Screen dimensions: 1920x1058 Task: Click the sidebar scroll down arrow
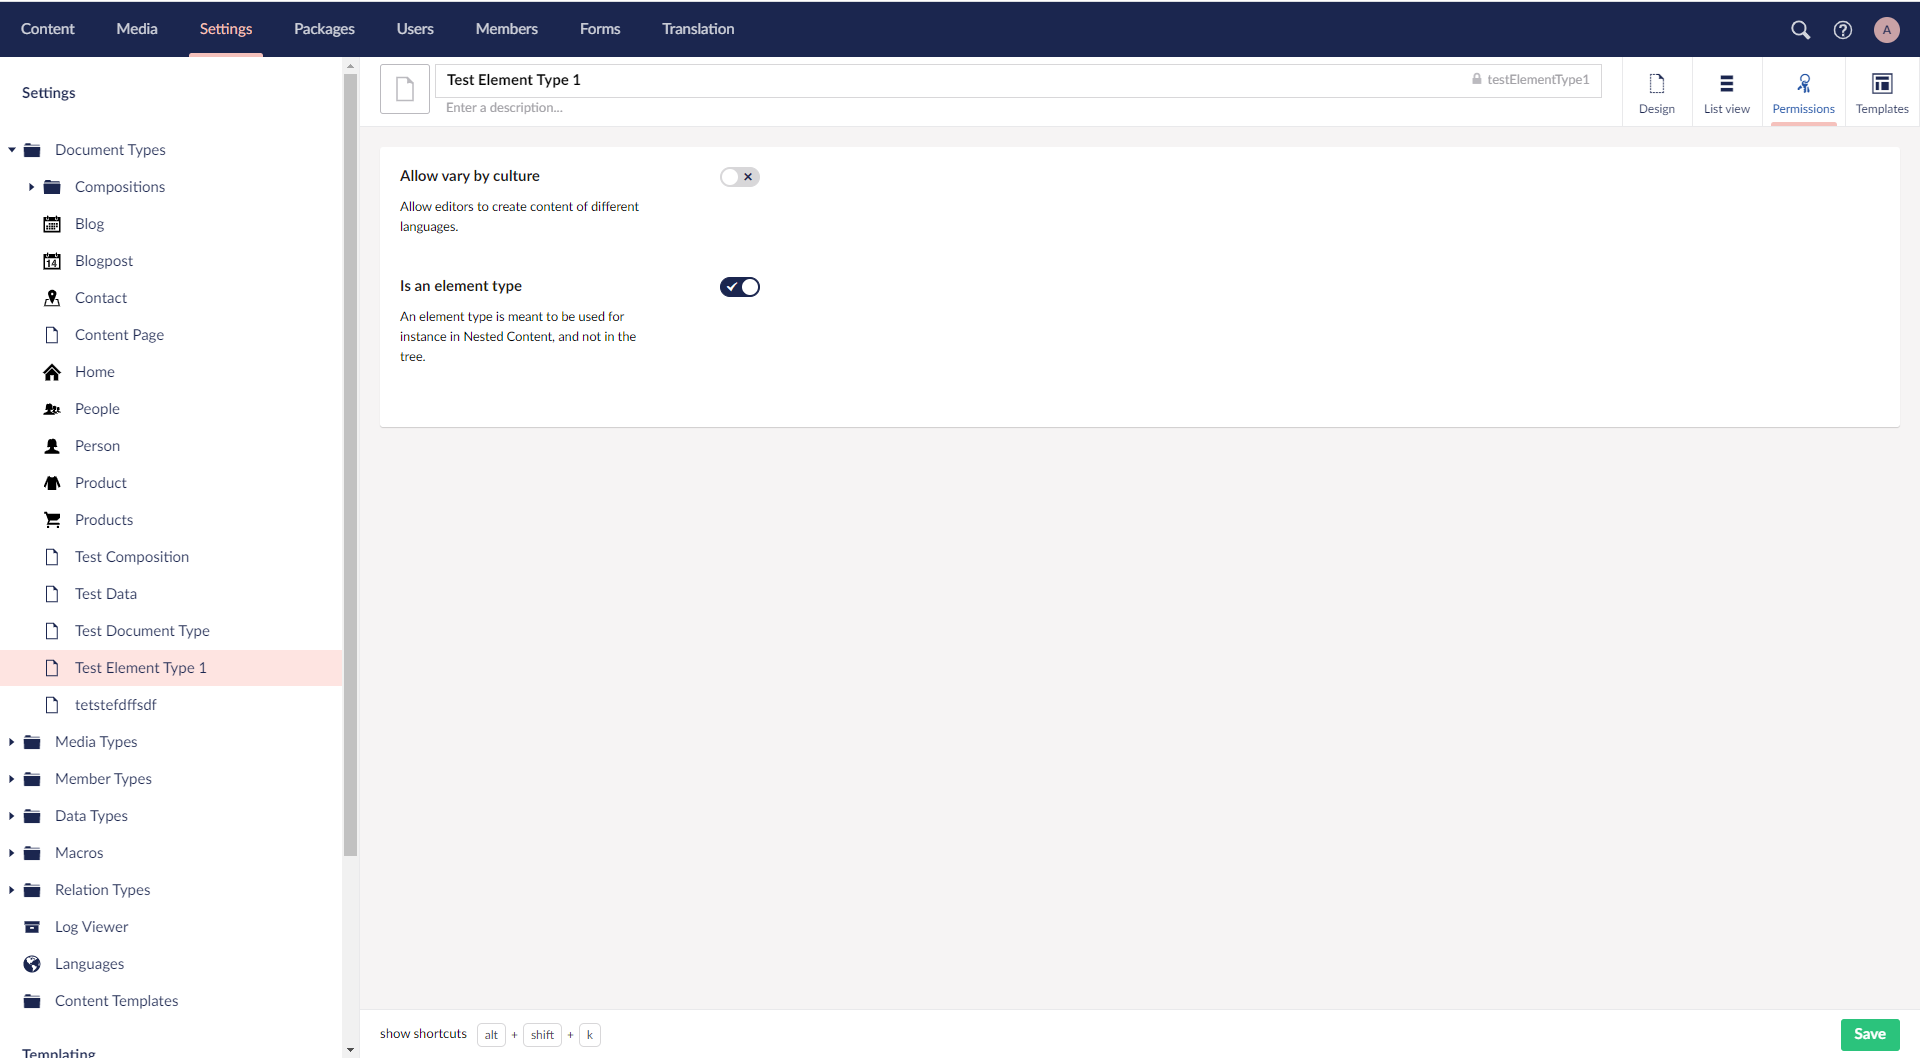[350, 1050]
